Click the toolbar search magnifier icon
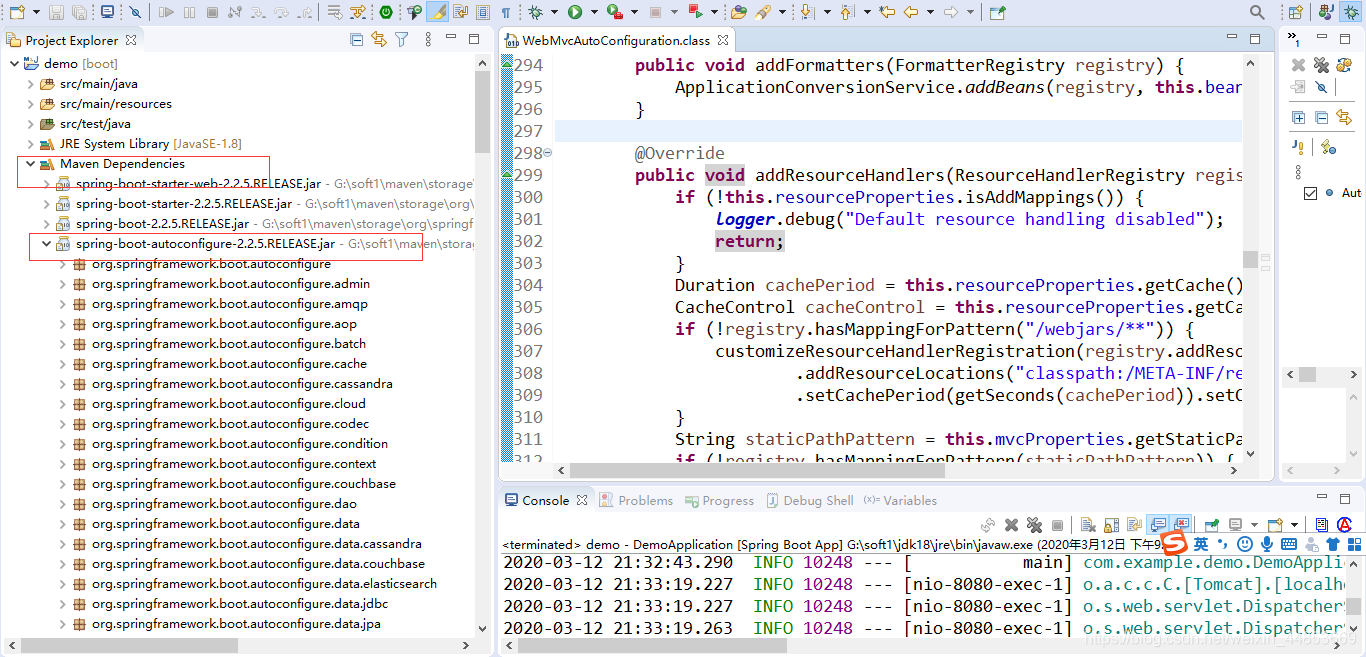 (1257, 12)
